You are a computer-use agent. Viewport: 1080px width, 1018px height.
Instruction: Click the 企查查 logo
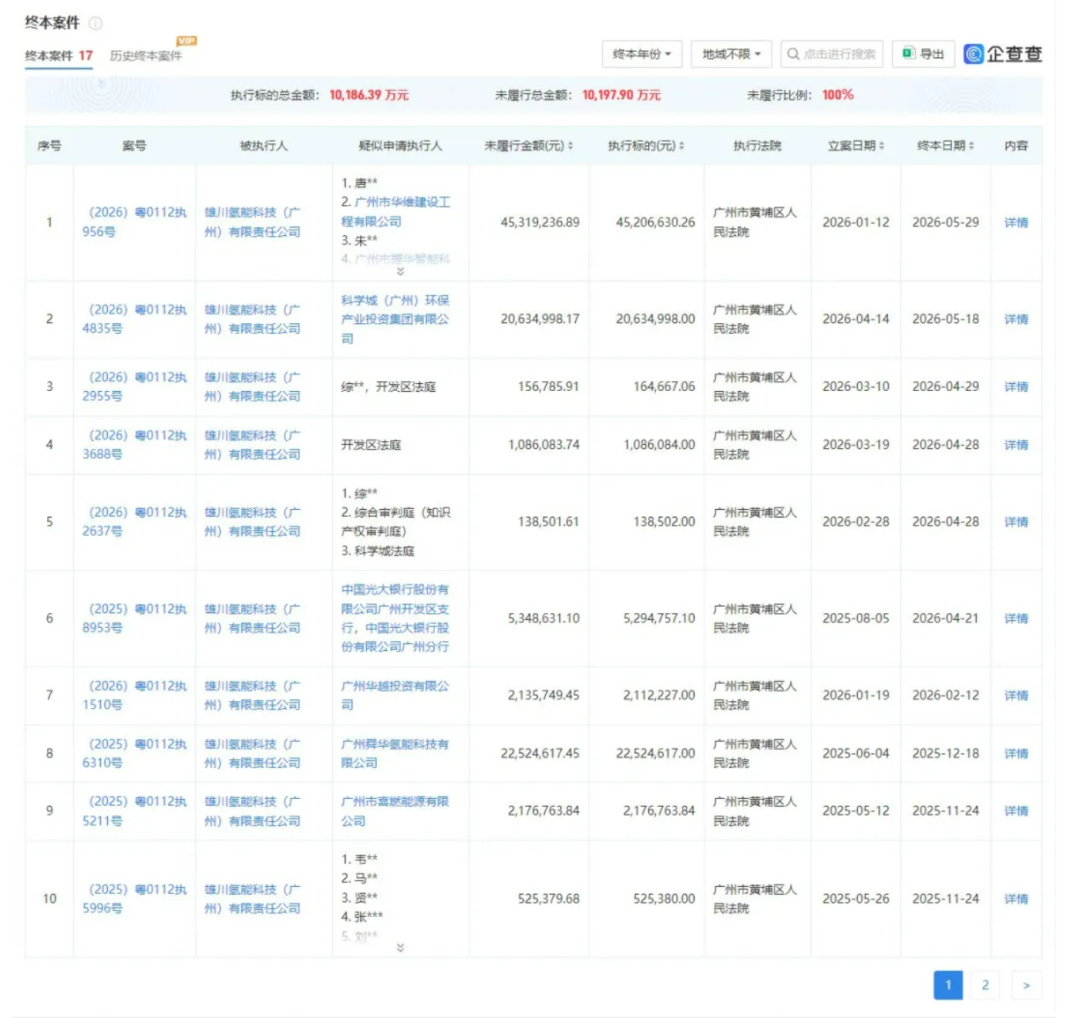pyautogui.click(x=1003, y=54)
